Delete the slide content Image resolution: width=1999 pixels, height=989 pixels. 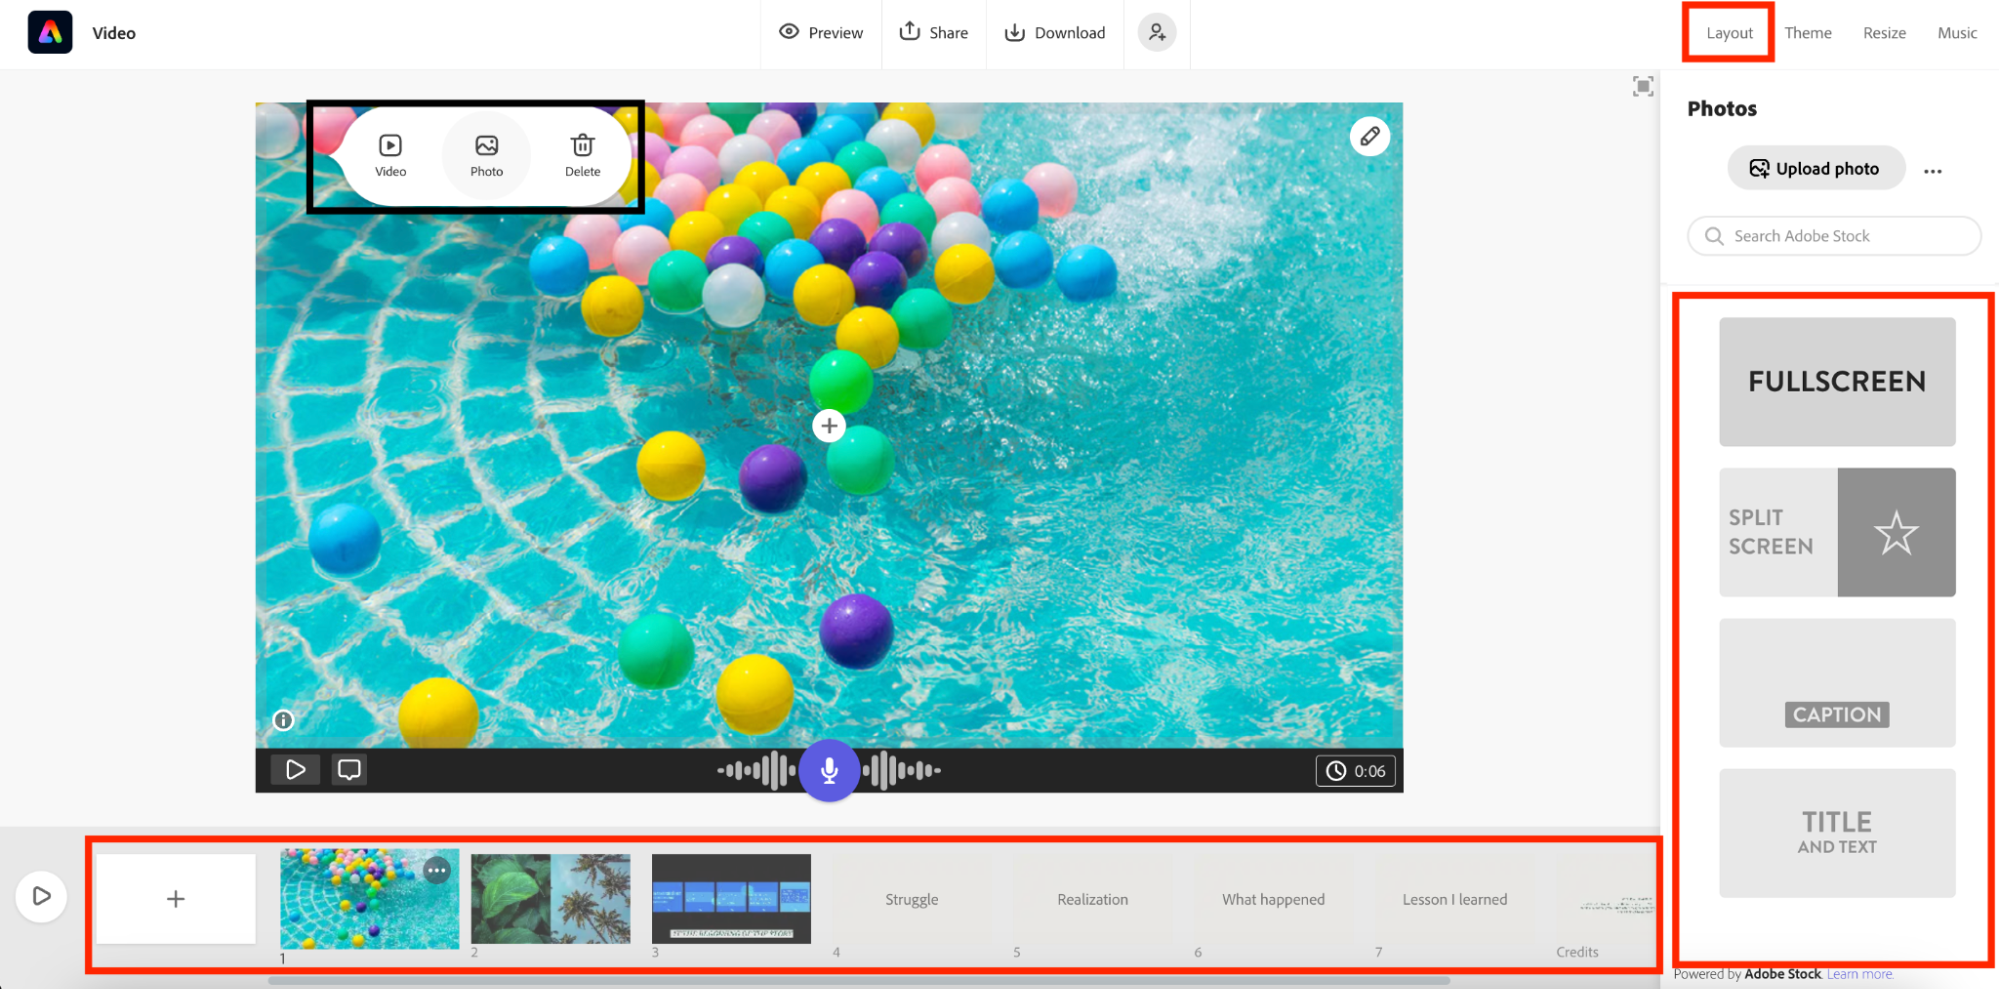point(582,156)
